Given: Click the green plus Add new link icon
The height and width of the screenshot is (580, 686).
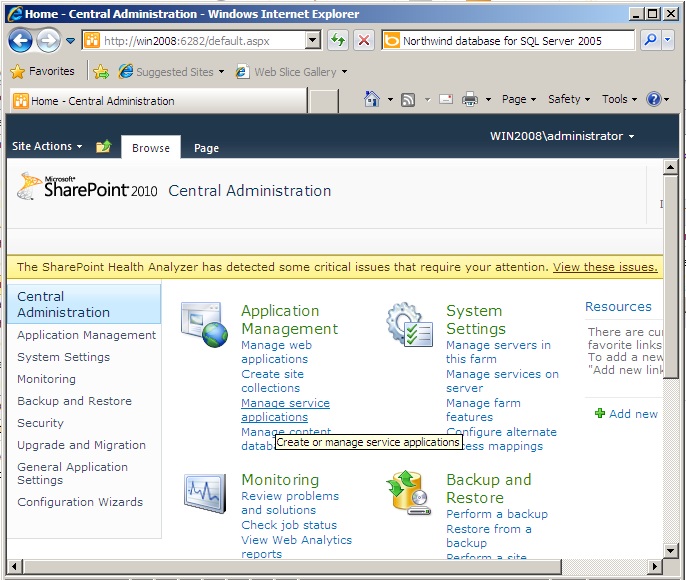Looking at the screenshot, I should [x=600, y=413].
